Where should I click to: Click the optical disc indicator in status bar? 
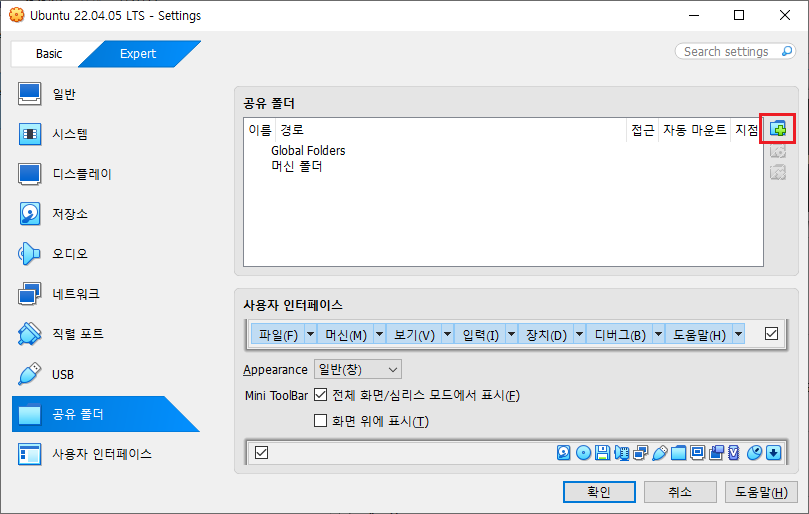click(x=584, y=453)
